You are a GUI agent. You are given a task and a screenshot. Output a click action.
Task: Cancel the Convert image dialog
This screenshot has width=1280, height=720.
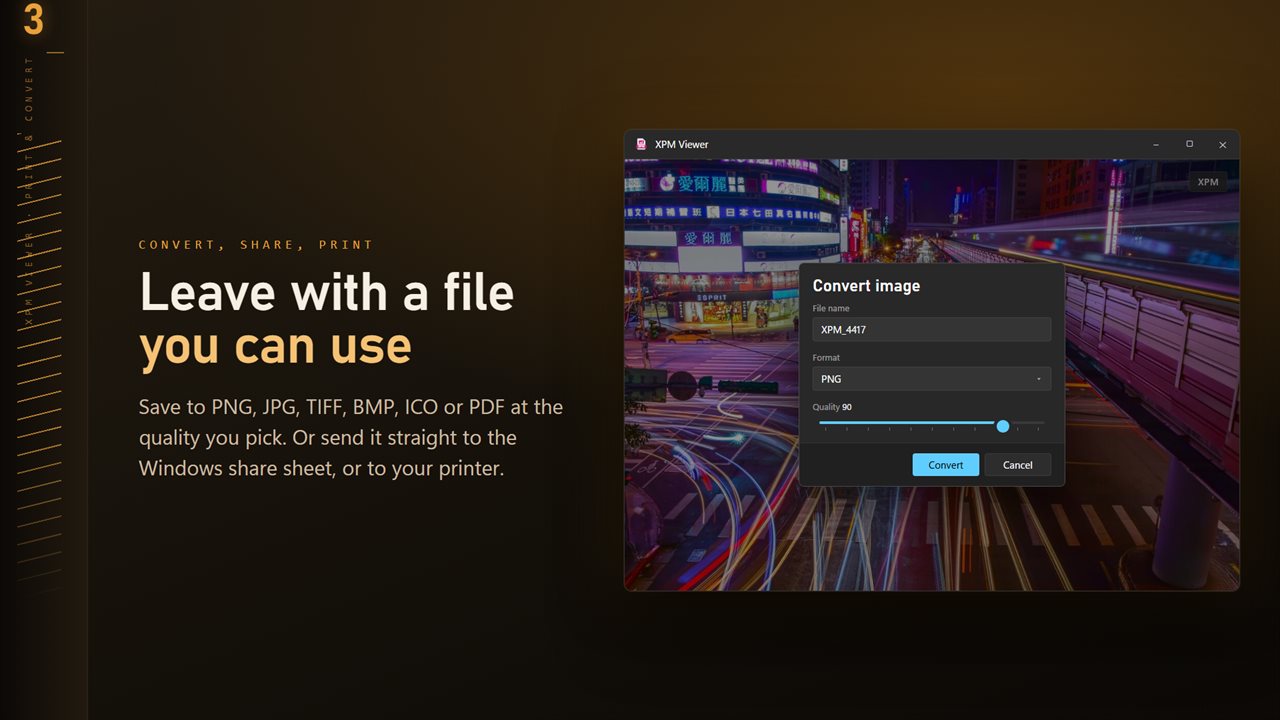pyautogui.click(x=1017, y=465)
